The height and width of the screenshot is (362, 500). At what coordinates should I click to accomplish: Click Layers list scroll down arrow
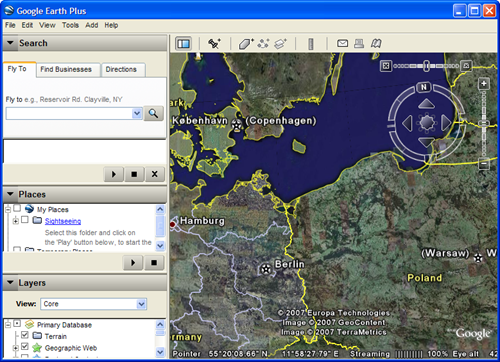click(x=160, y=352)
